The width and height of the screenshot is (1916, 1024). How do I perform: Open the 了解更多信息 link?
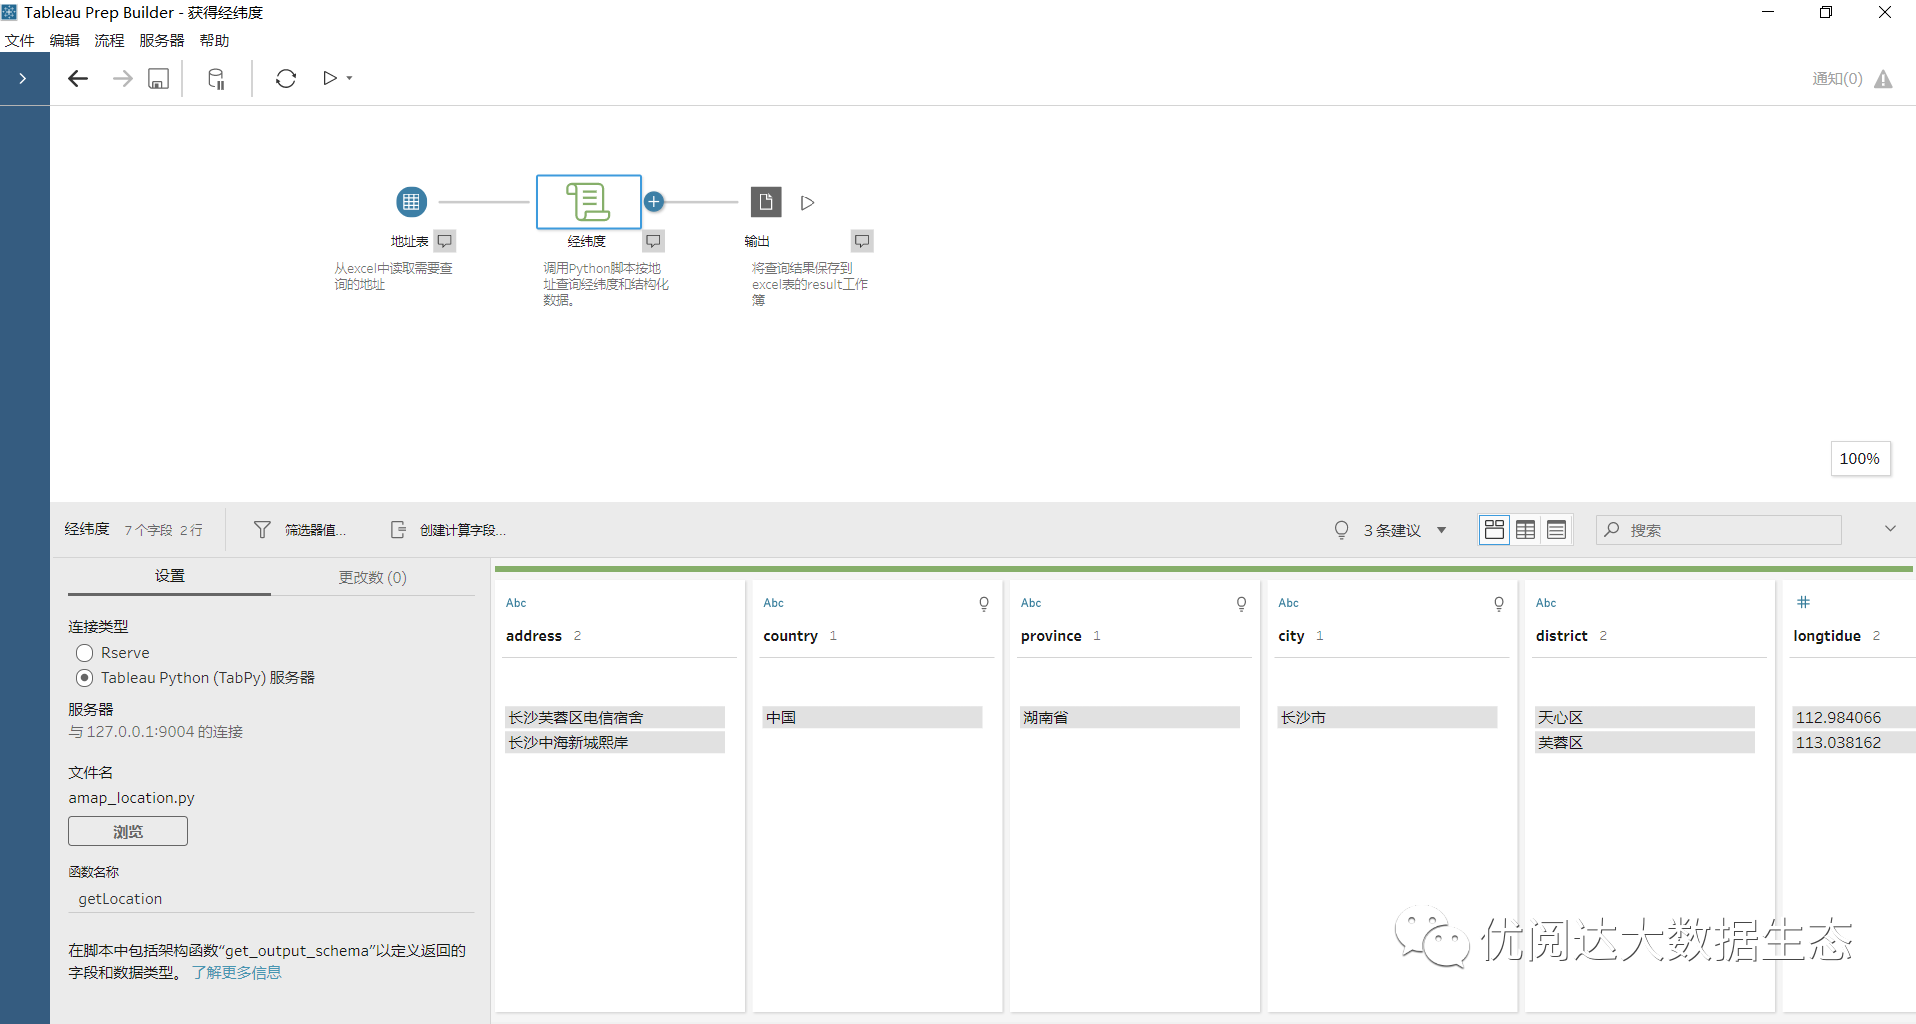(x=237, y=973)
